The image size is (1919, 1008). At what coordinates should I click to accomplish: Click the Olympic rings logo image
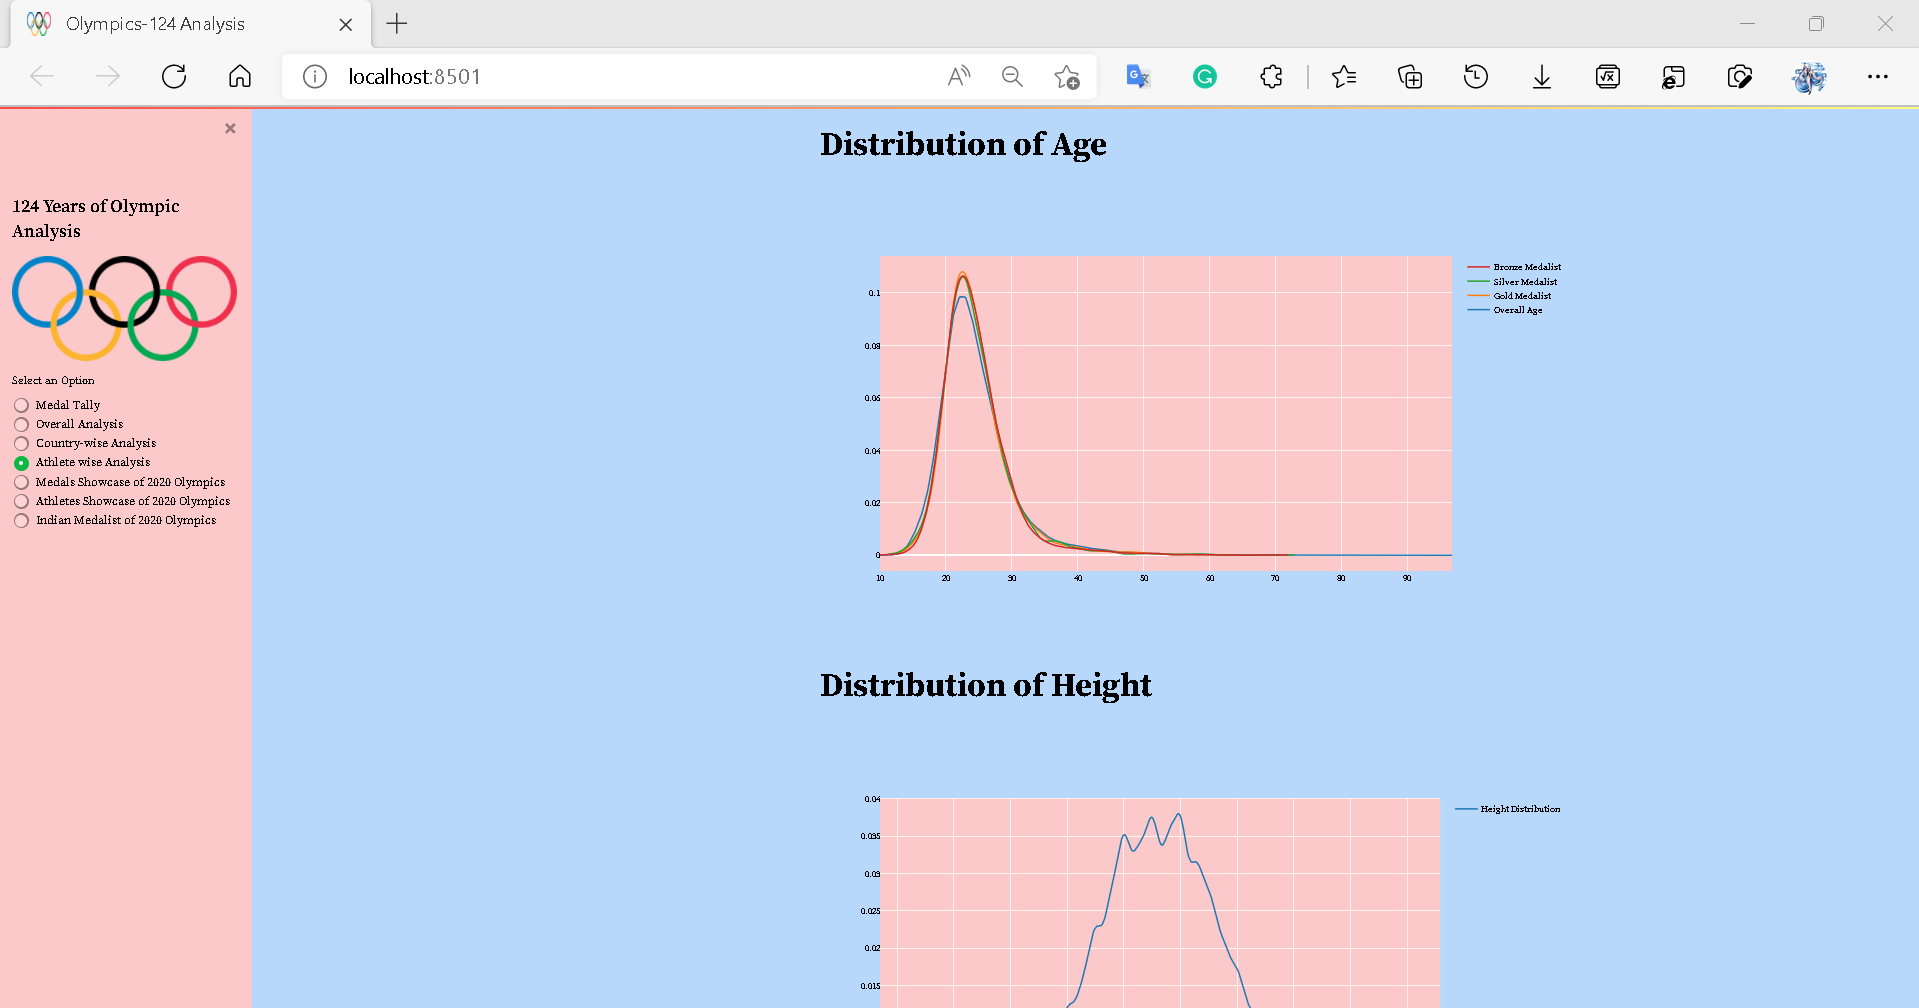point(124,308)
